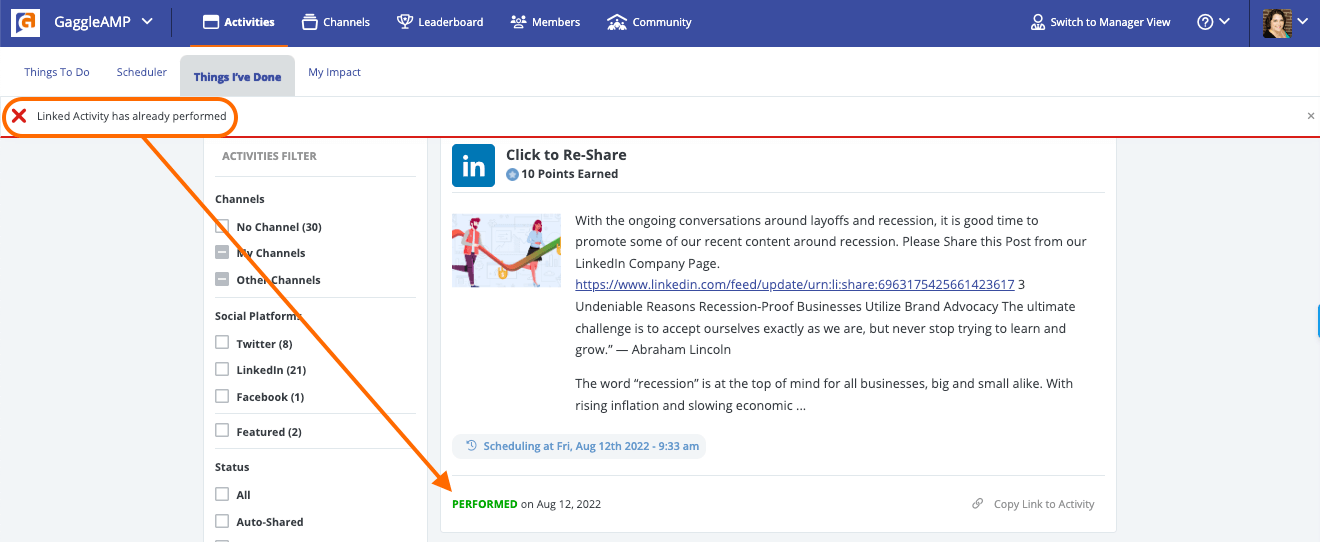Click the Status filter section label
Image resolution: width=1320 pixels, height=542 pixels.
point(232,467)
